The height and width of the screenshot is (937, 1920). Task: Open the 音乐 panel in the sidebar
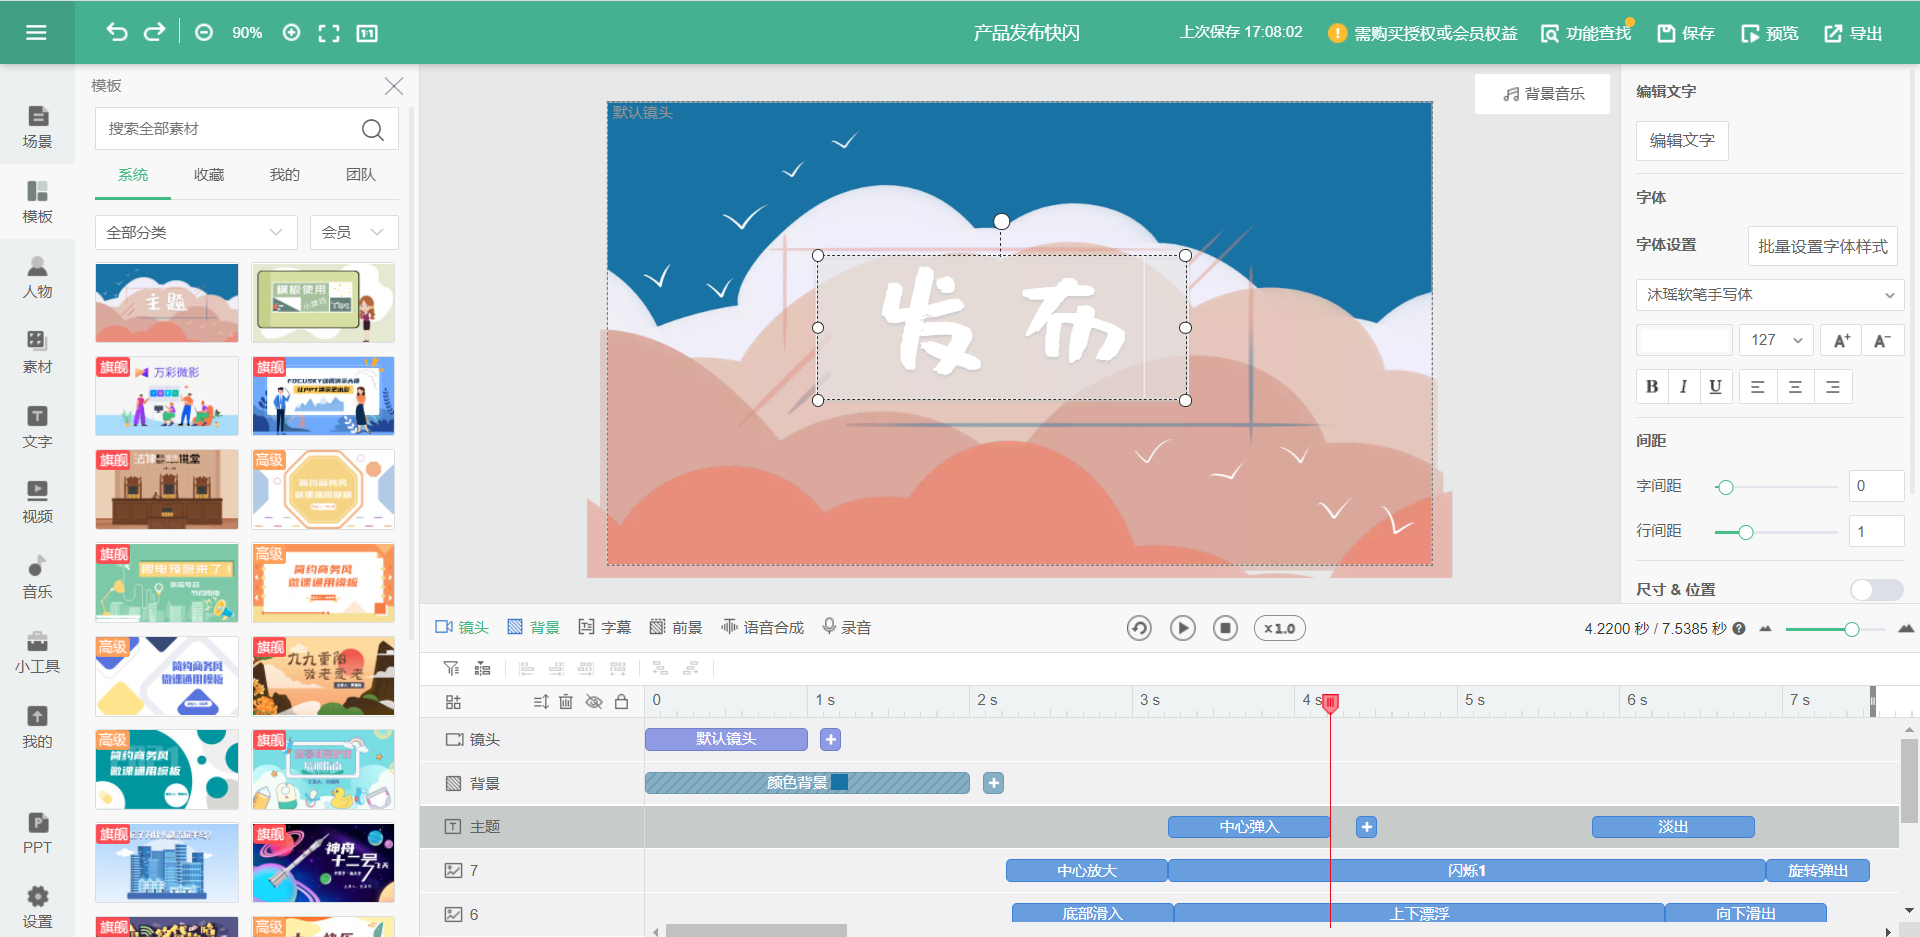tap(36, 578)
